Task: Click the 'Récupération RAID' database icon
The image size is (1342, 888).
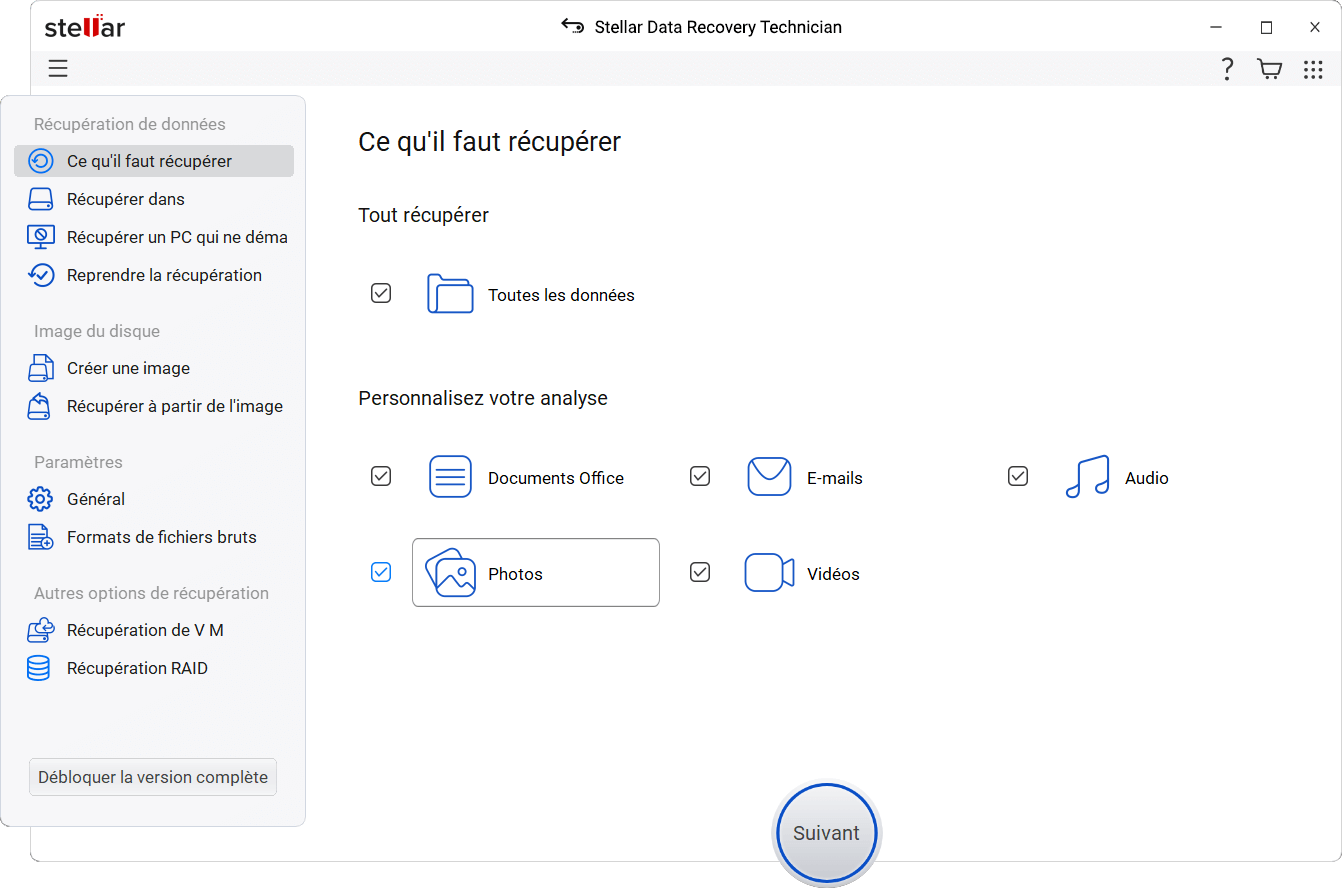Action: [39, 668]
